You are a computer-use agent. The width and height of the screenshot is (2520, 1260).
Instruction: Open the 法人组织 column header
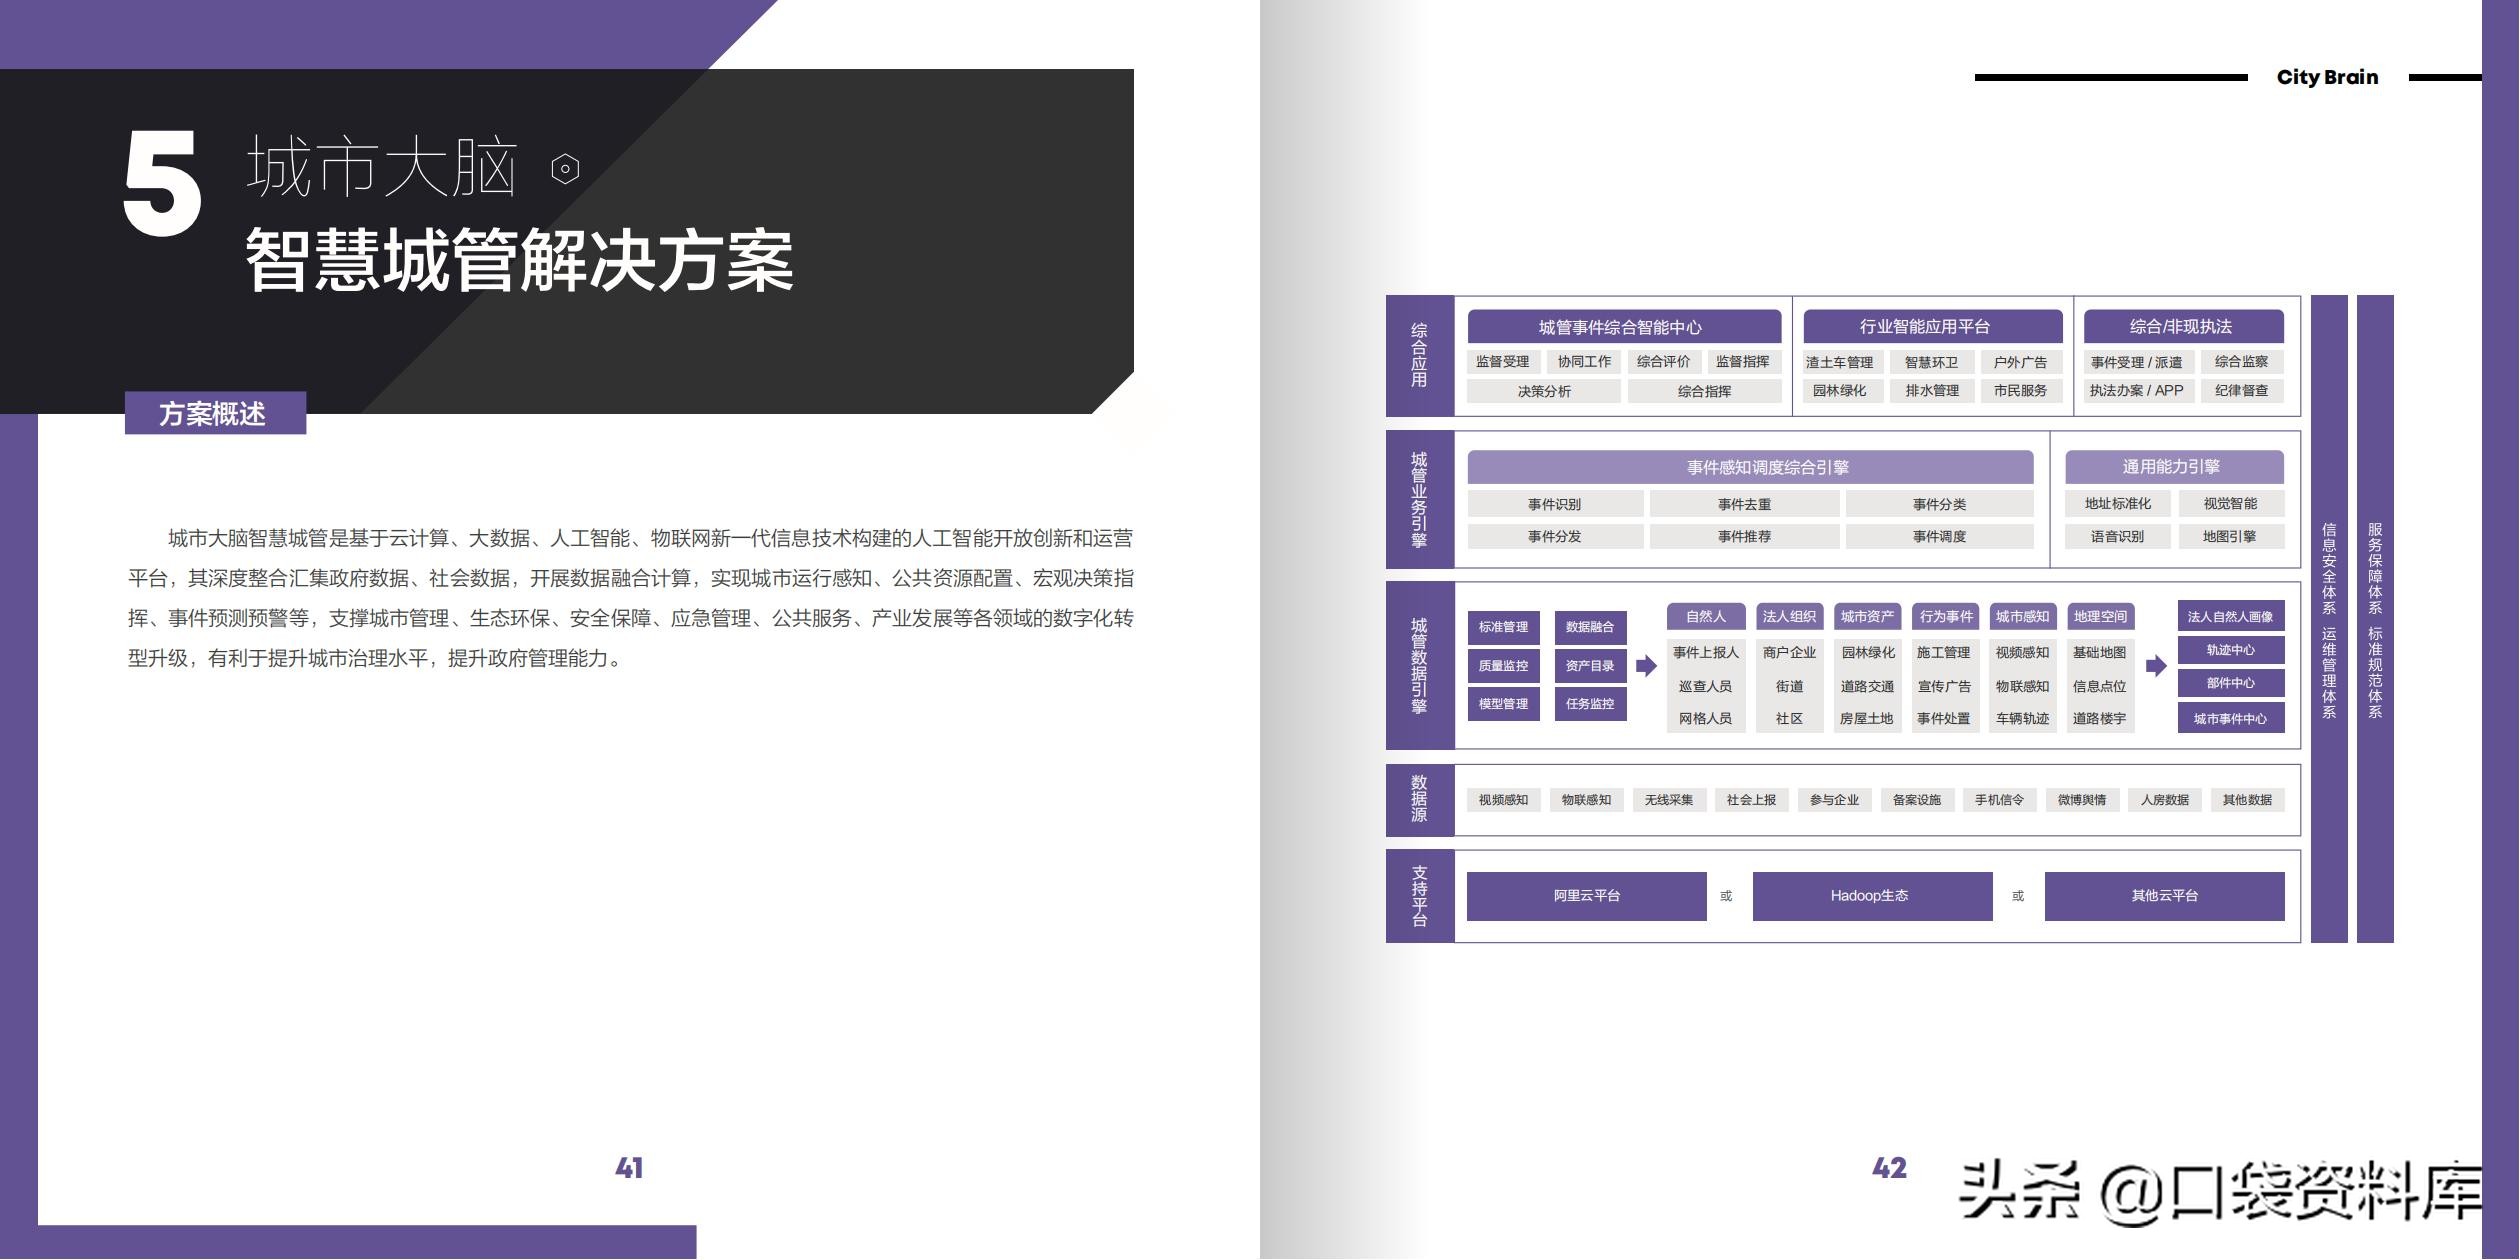point(1790,617)
